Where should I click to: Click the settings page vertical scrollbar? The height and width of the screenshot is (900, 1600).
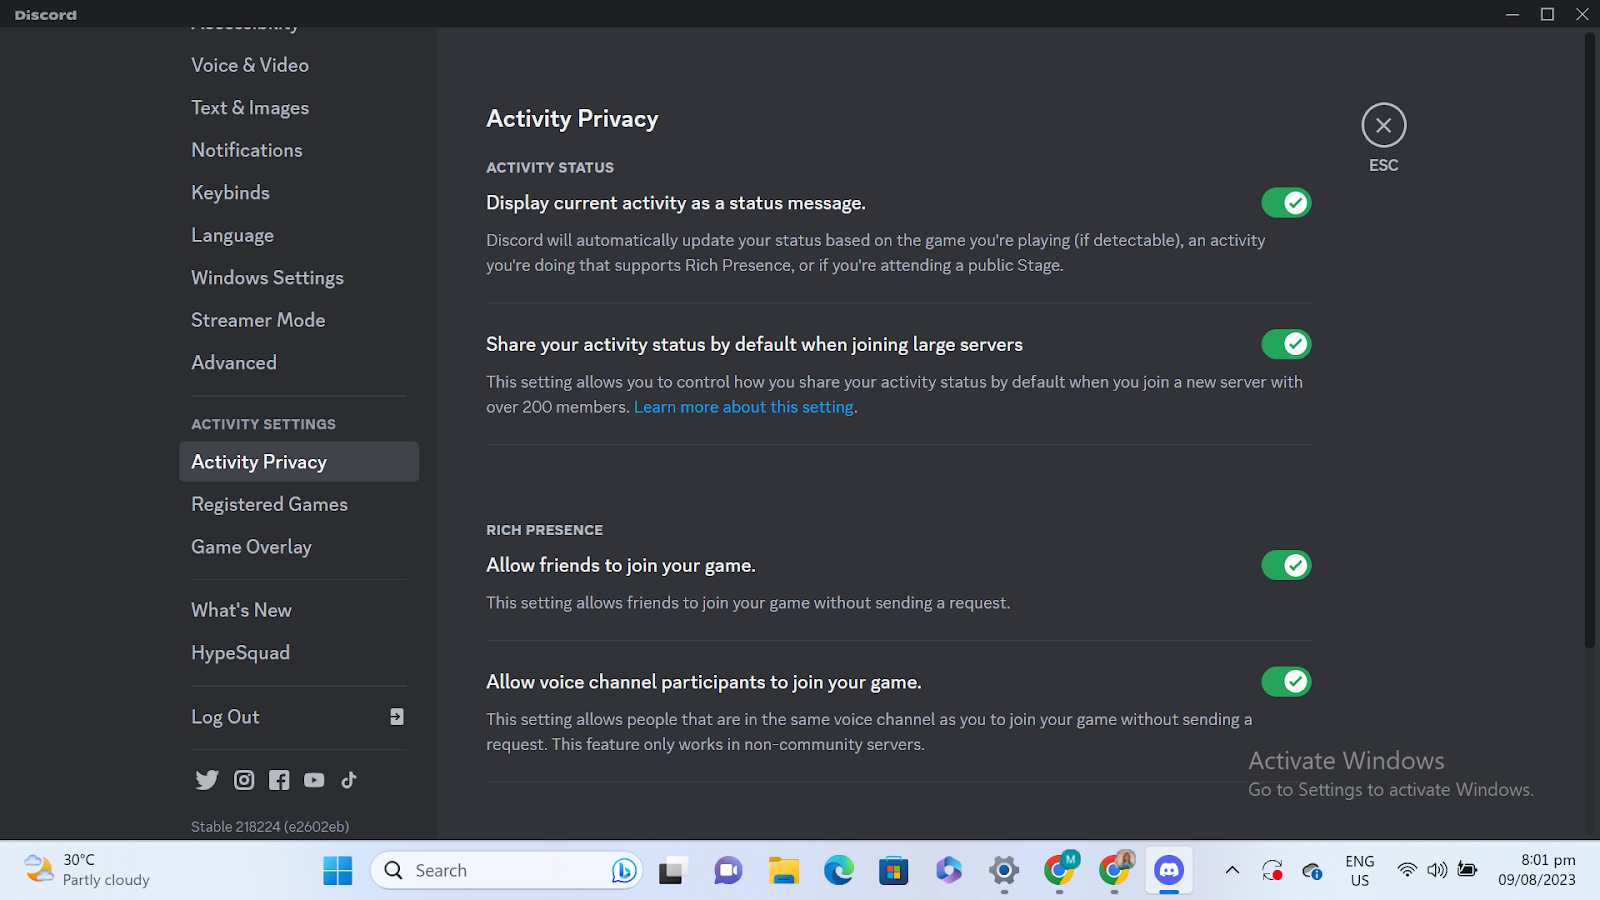[1590, 340]
